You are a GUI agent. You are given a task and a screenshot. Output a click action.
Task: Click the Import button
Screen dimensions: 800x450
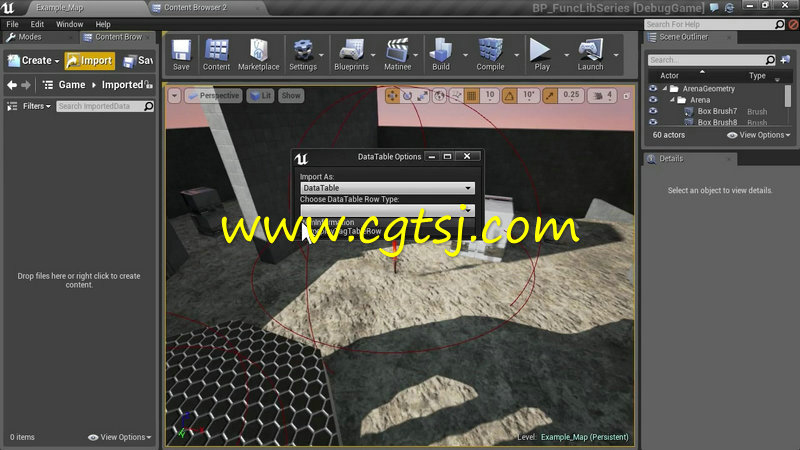89,61
